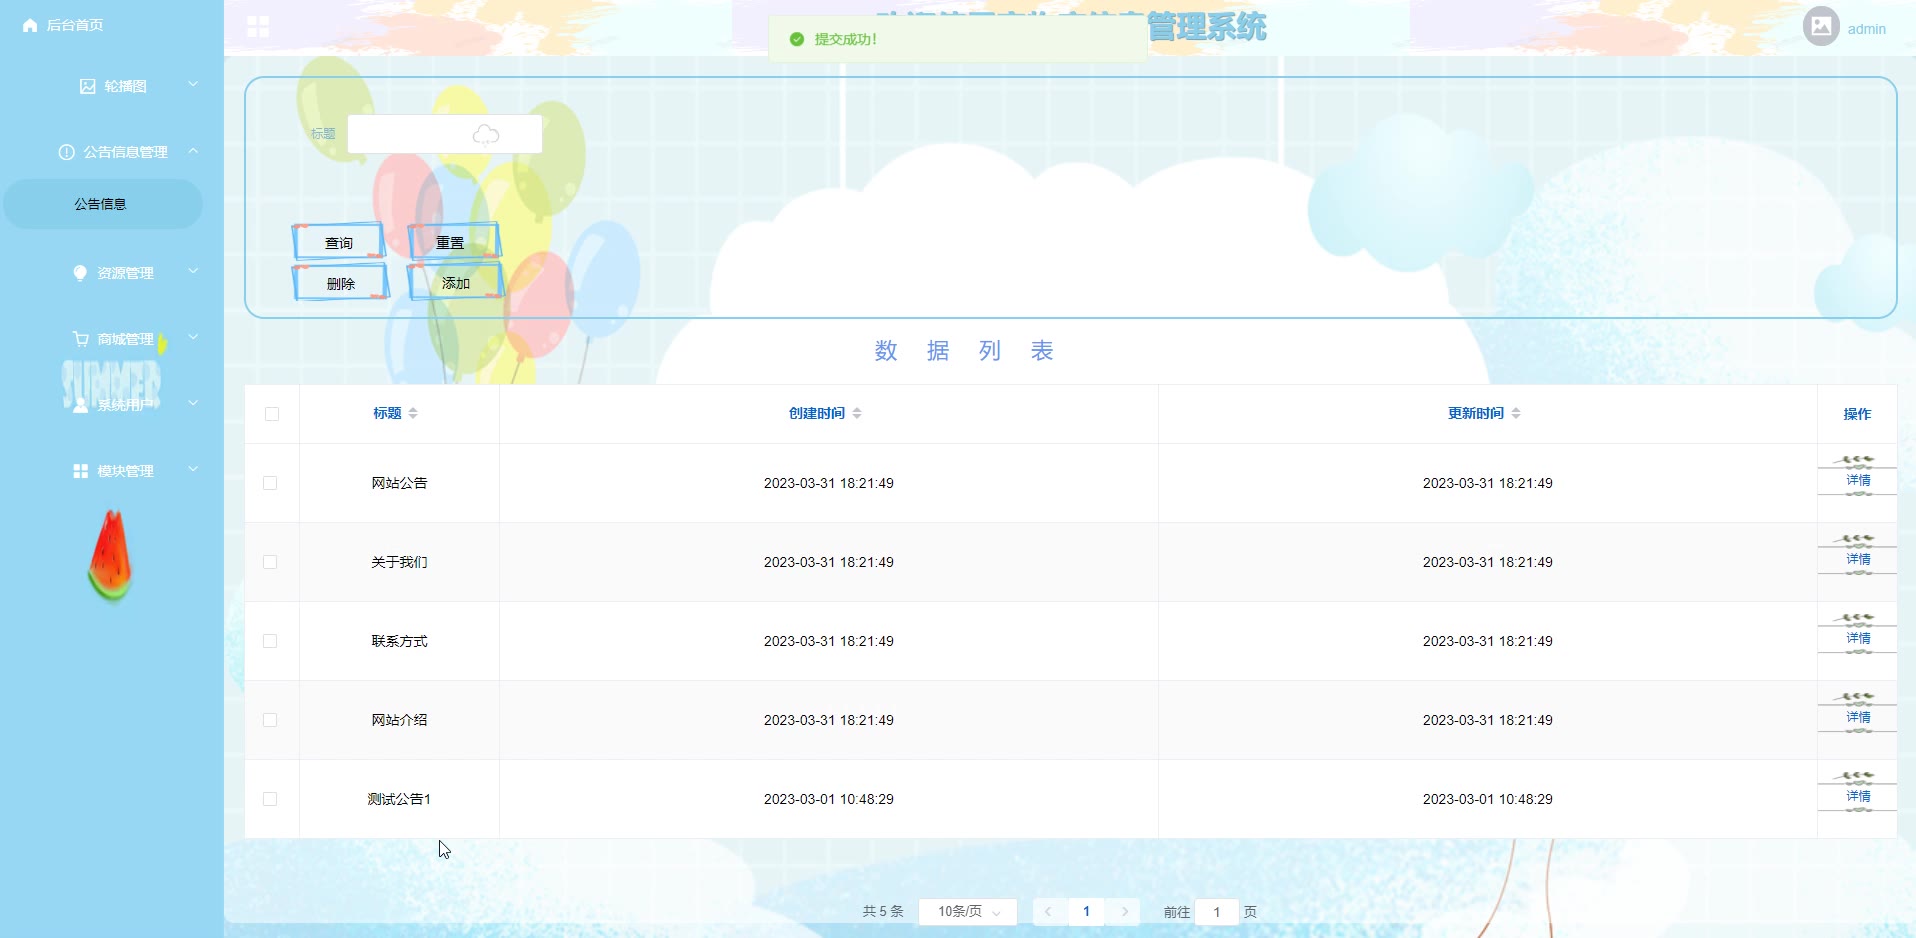This screenshot has height=938, width=1916.
Task: Expand the 系统用户 menu chevron
Action: tap(193, 404)
